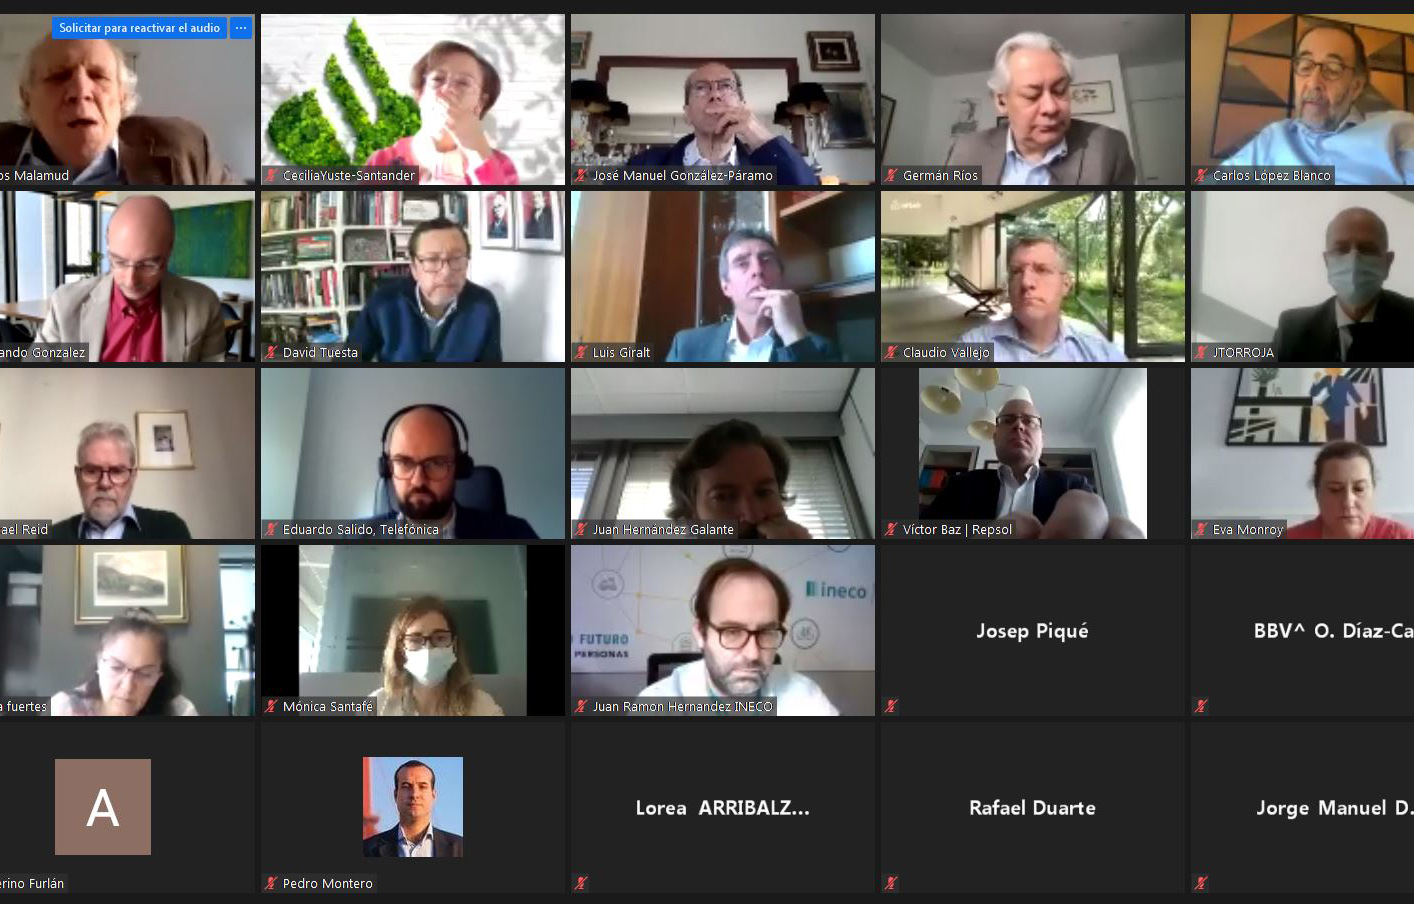Click muted mic icon next to Germán Ríos
The width and height of the screenshot is (1414, 904).
[891, 175]
